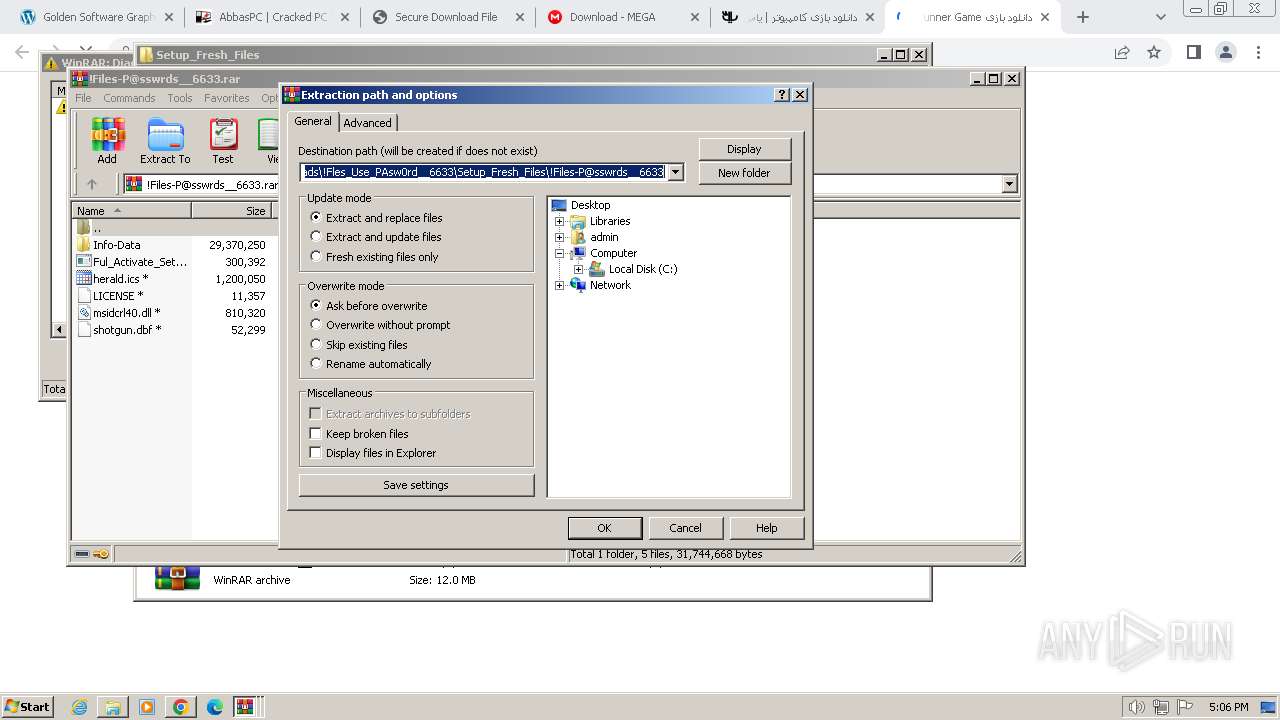
Task: Click the up-folder arrow in WinRAR
Action: coord(92,184)
